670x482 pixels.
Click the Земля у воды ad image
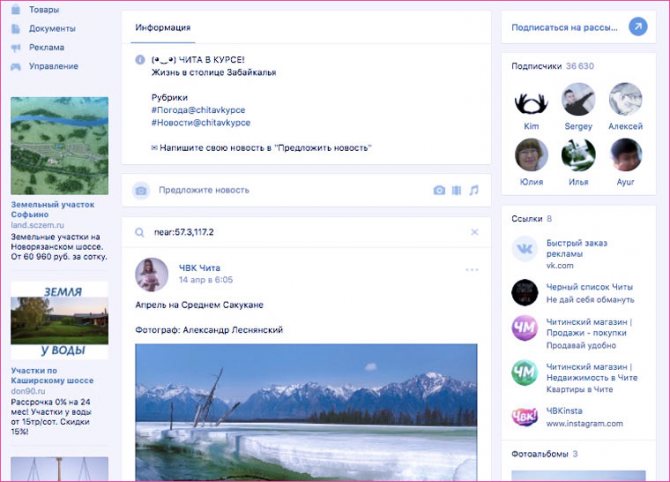(x=59, y=320)
